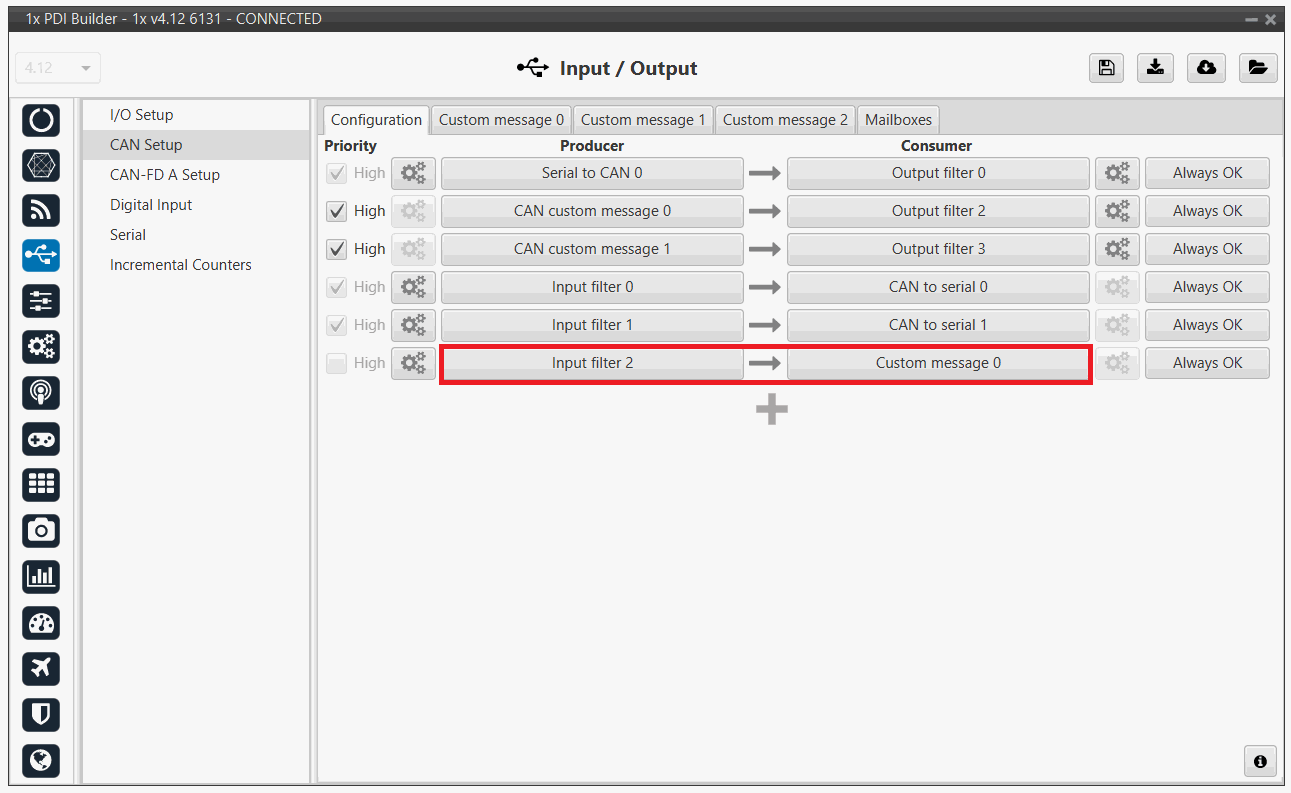This screenshot has width=1291, height=793.
Task: Click Always OK button for Input filter 0
Action: point(1207,287)
